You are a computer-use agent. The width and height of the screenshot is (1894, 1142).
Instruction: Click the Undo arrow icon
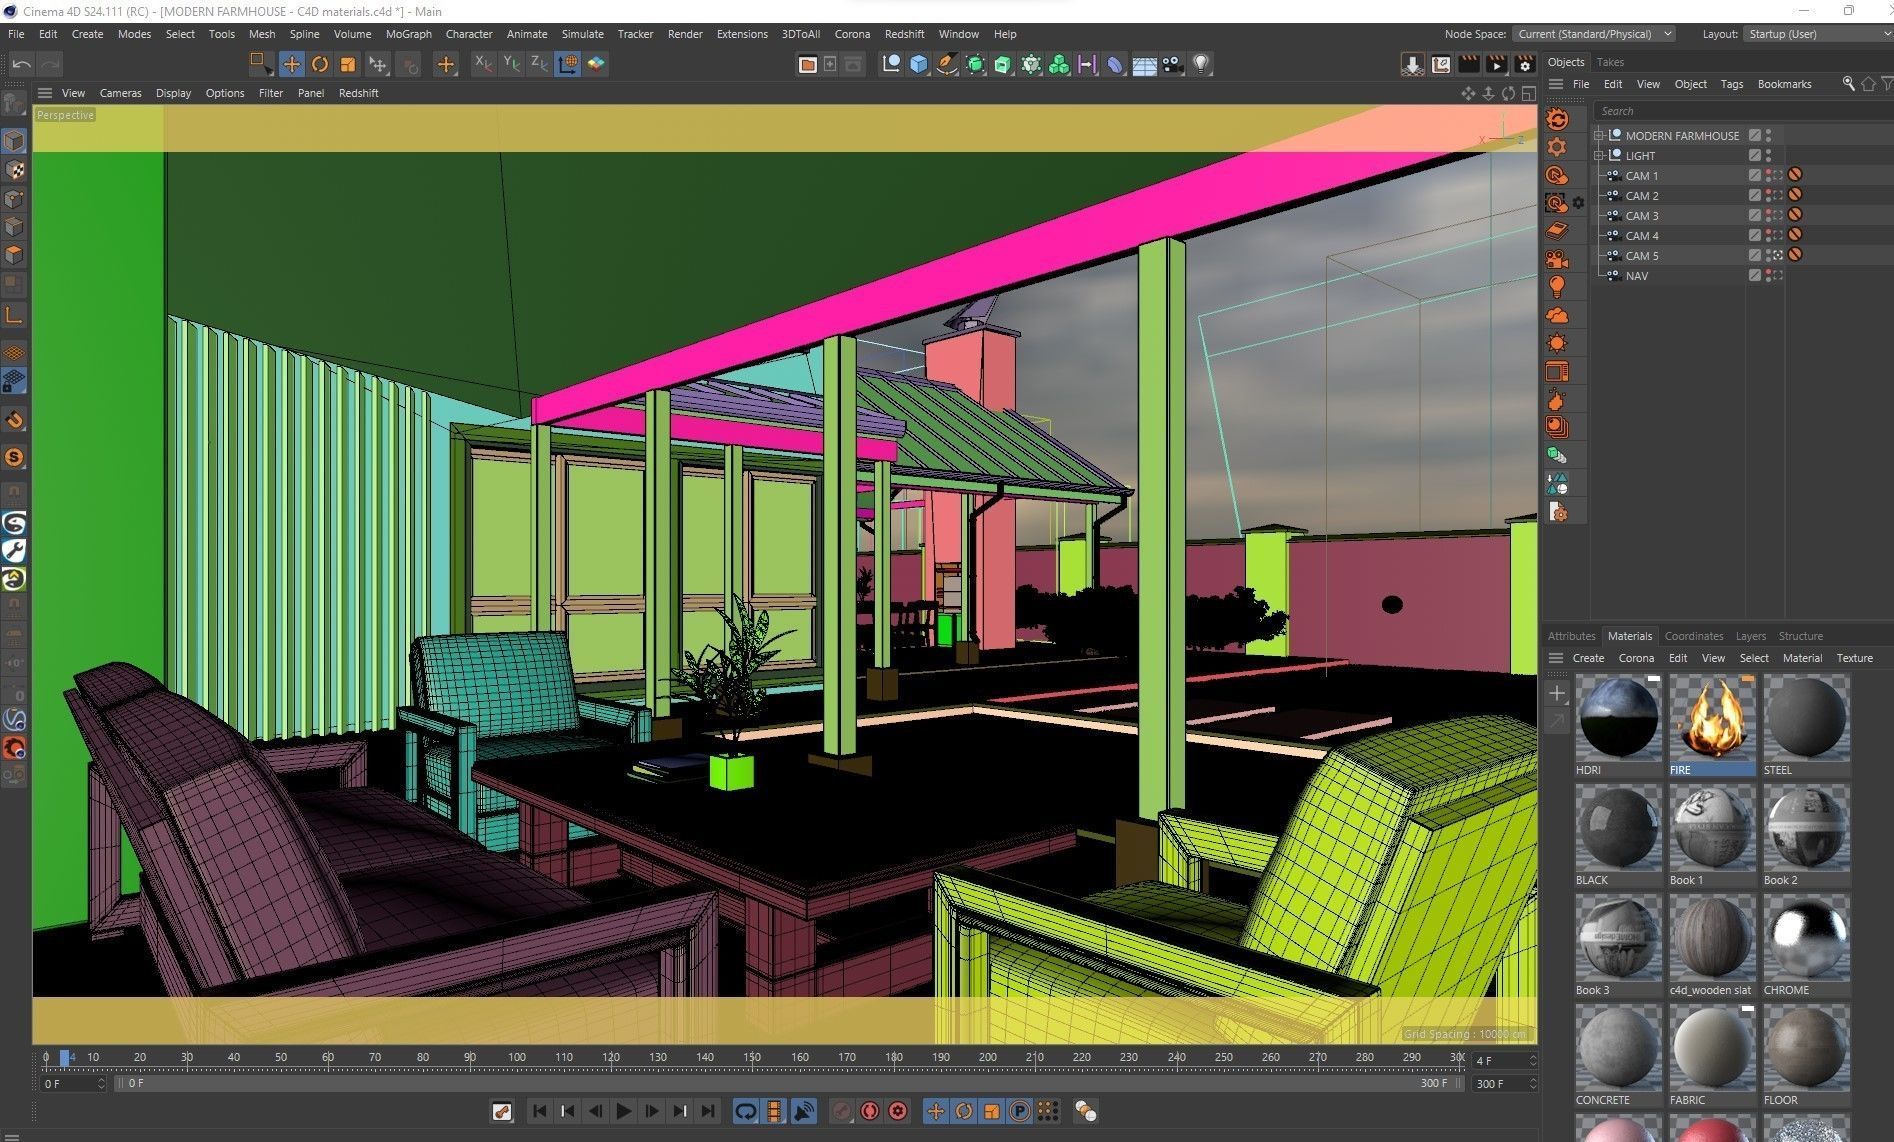point(22,64)
